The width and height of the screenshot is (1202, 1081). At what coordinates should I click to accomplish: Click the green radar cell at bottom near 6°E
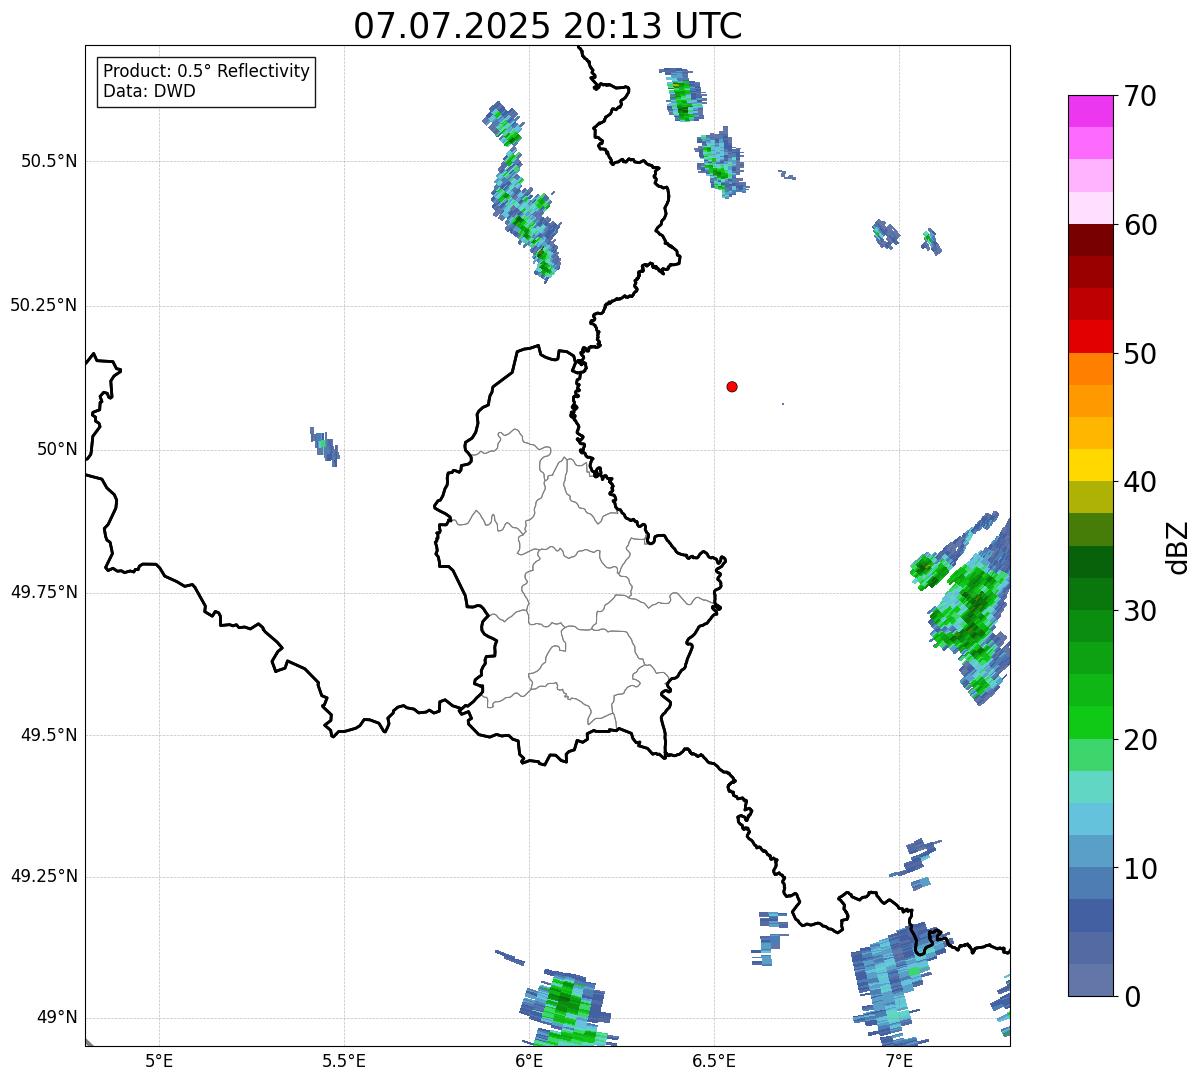(567, 1006)
